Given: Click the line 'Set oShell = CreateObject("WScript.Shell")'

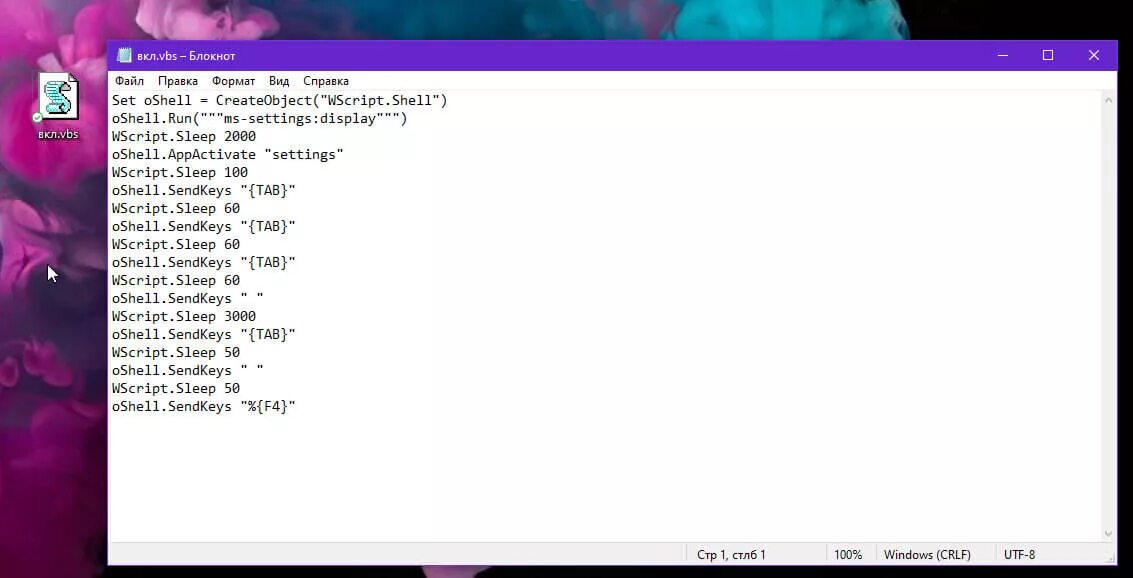Looking at the screenshot, I should pyautogui.click(x=280, y=100).
